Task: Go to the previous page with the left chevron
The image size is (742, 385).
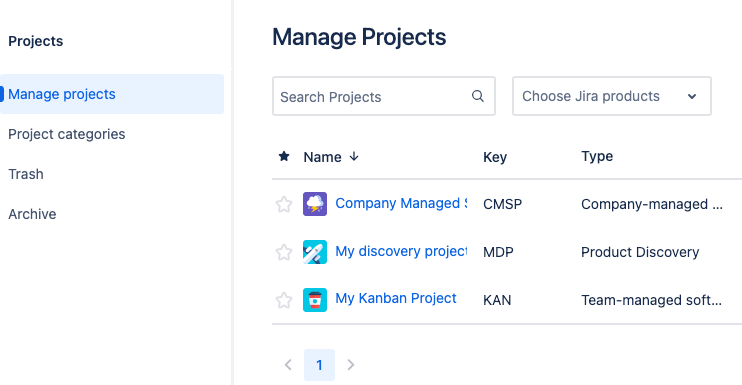Action: [288, 365]
